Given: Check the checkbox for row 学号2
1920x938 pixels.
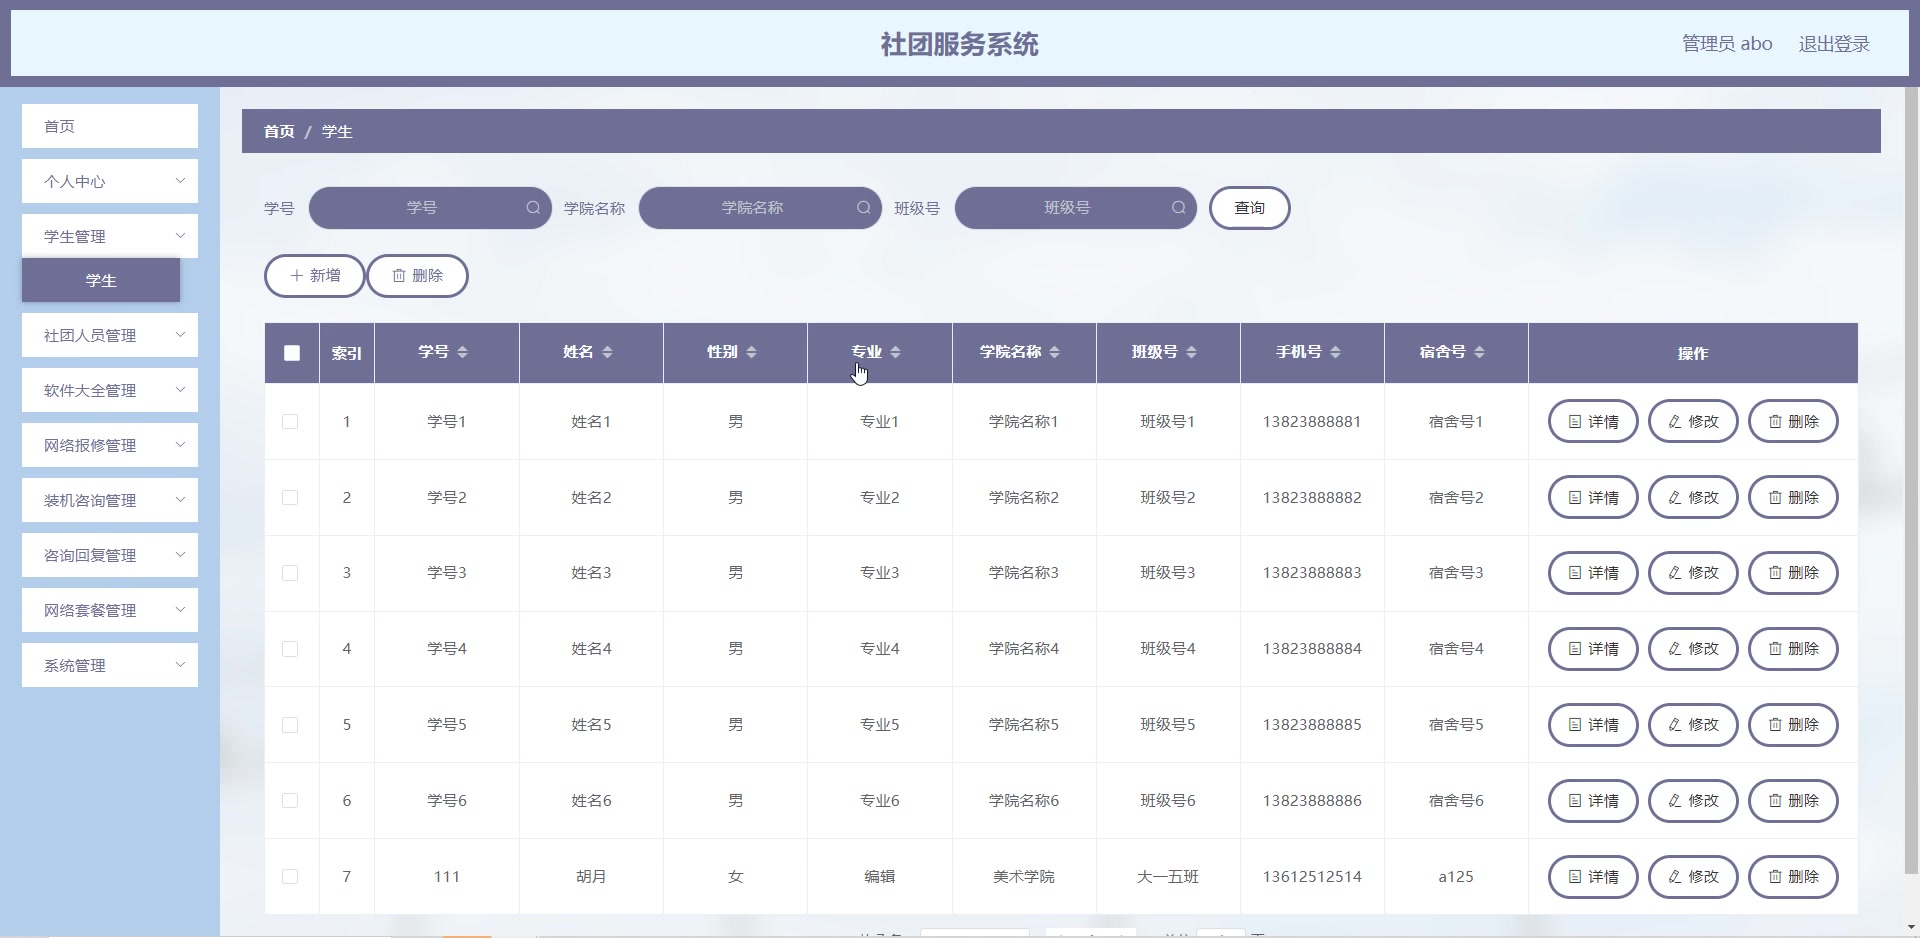Looking at the screenshot, I should pos(290,498).
